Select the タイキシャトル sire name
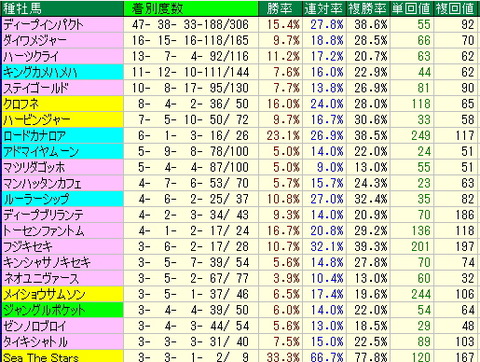Screen dimensions: 480x362 pos(35,342)
